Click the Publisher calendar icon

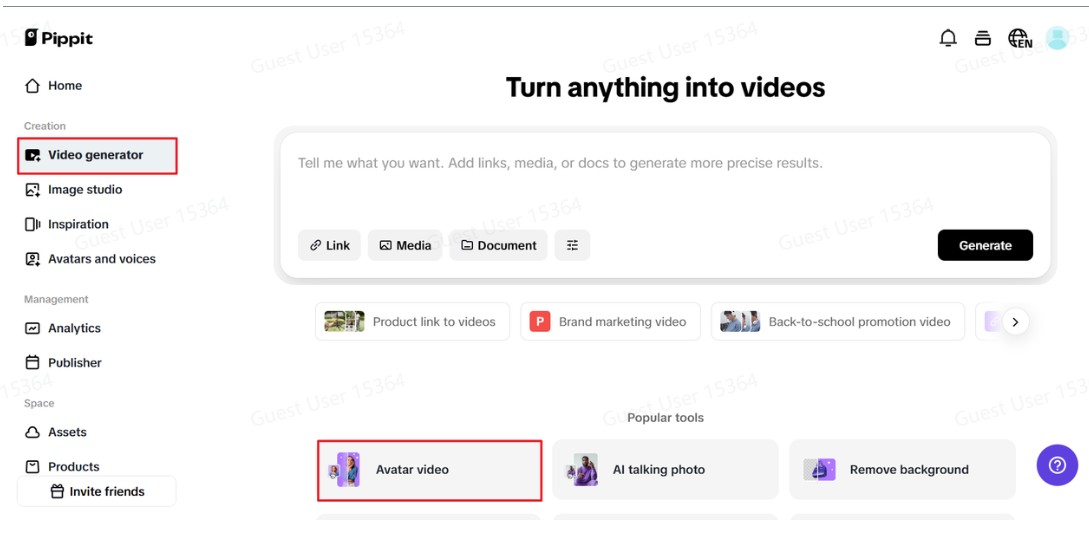32,363
